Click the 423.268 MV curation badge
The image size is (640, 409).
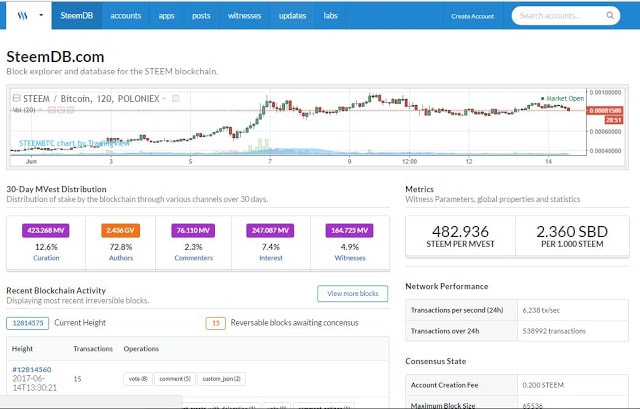click(x=46, y=230)
